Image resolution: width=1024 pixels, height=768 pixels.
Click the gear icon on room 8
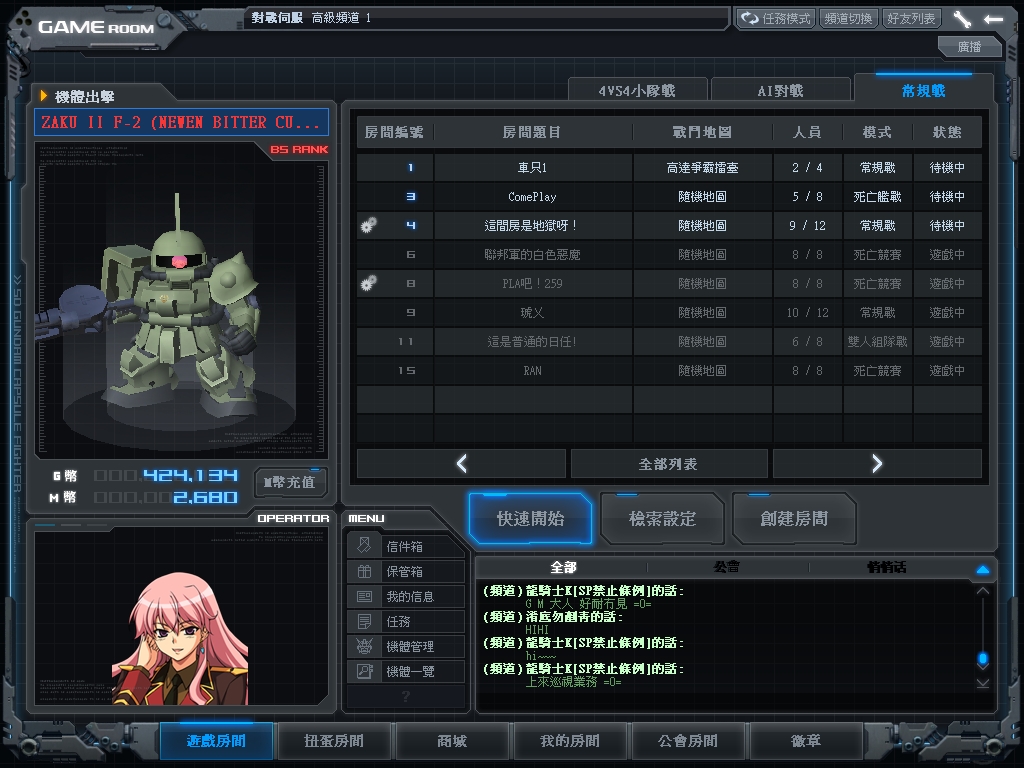pos(368,283)
